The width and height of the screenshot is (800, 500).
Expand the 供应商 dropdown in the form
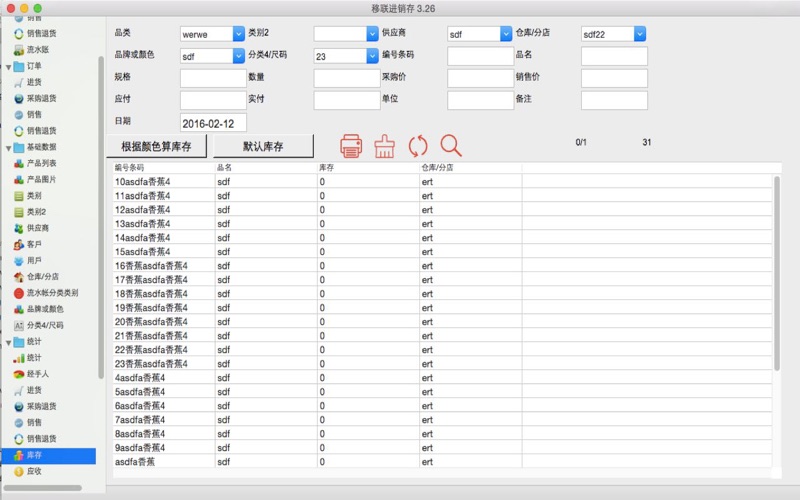506,34
